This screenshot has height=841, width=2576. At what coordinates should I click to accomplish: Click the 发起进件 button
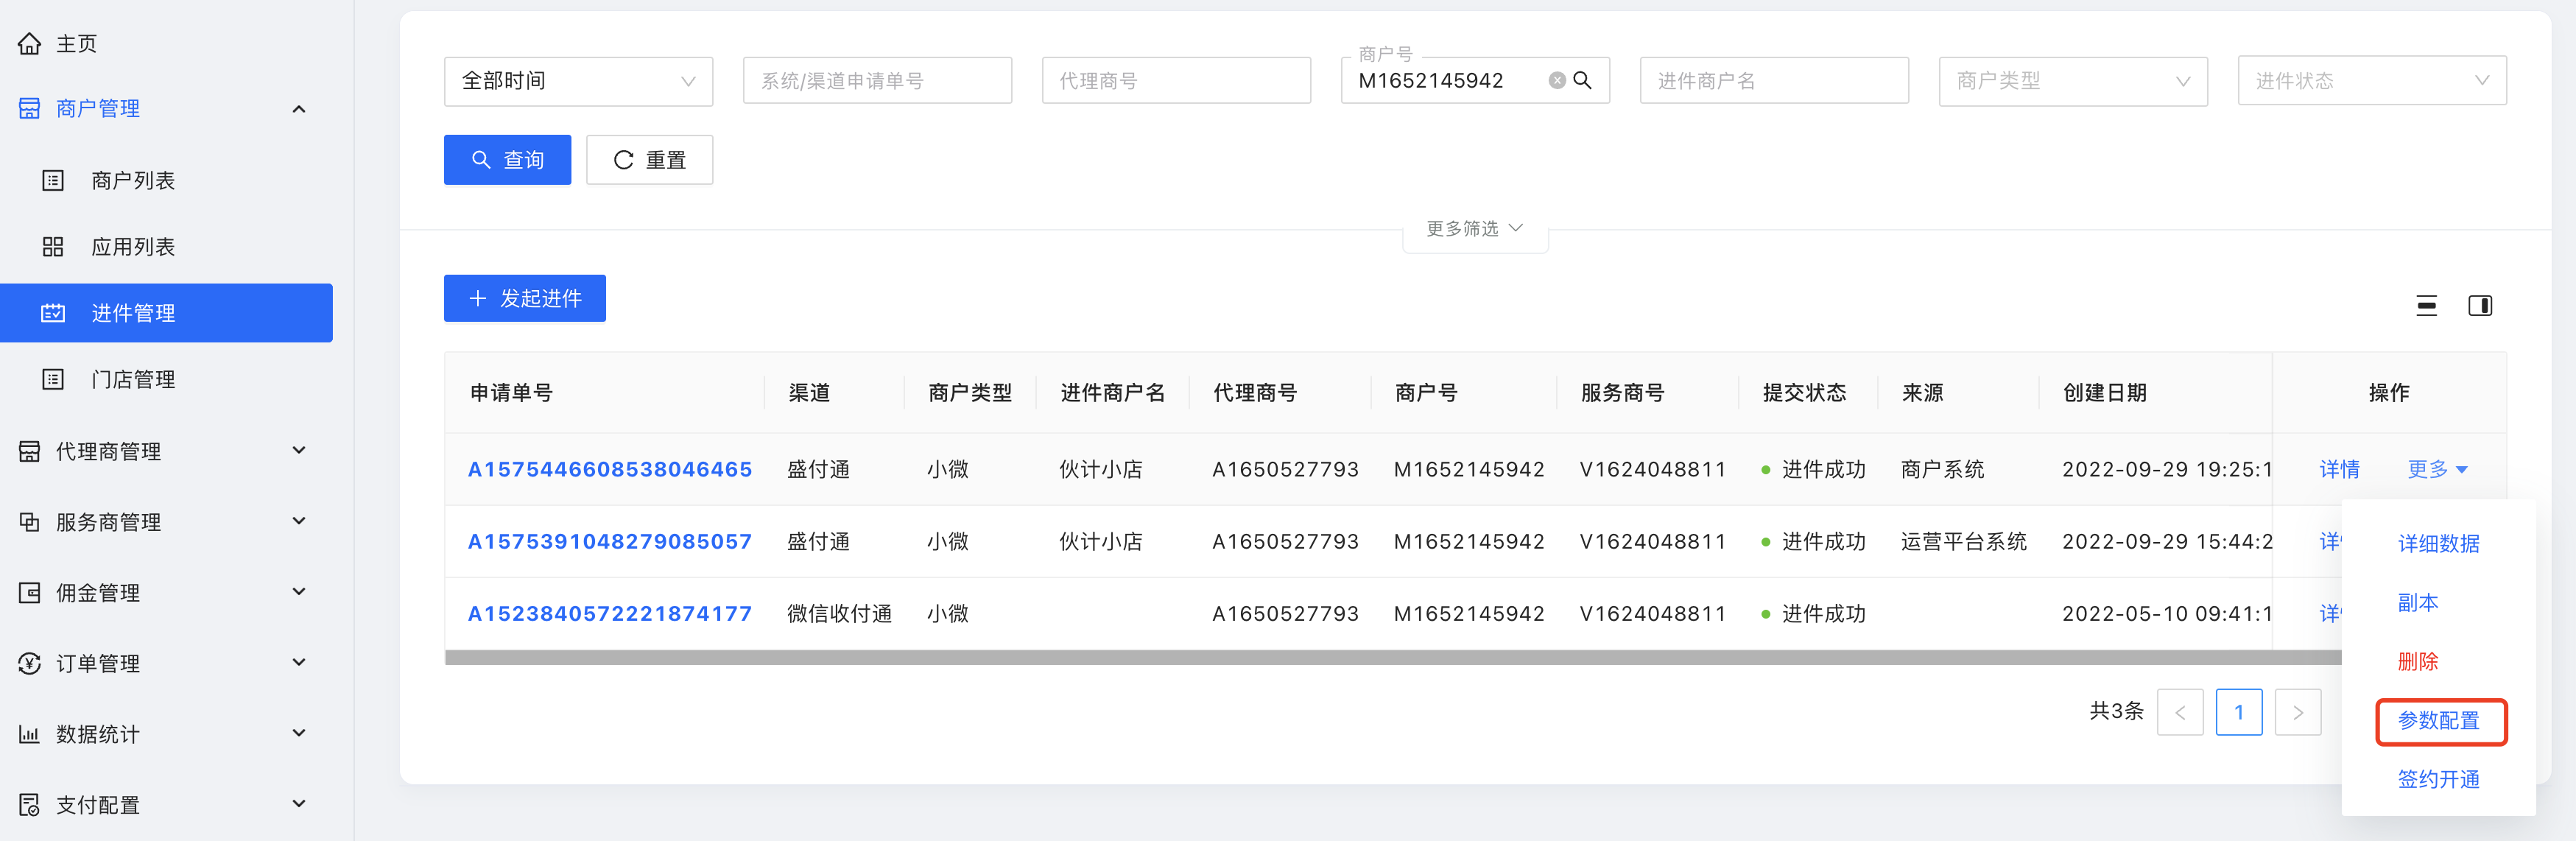pos(524,298)
